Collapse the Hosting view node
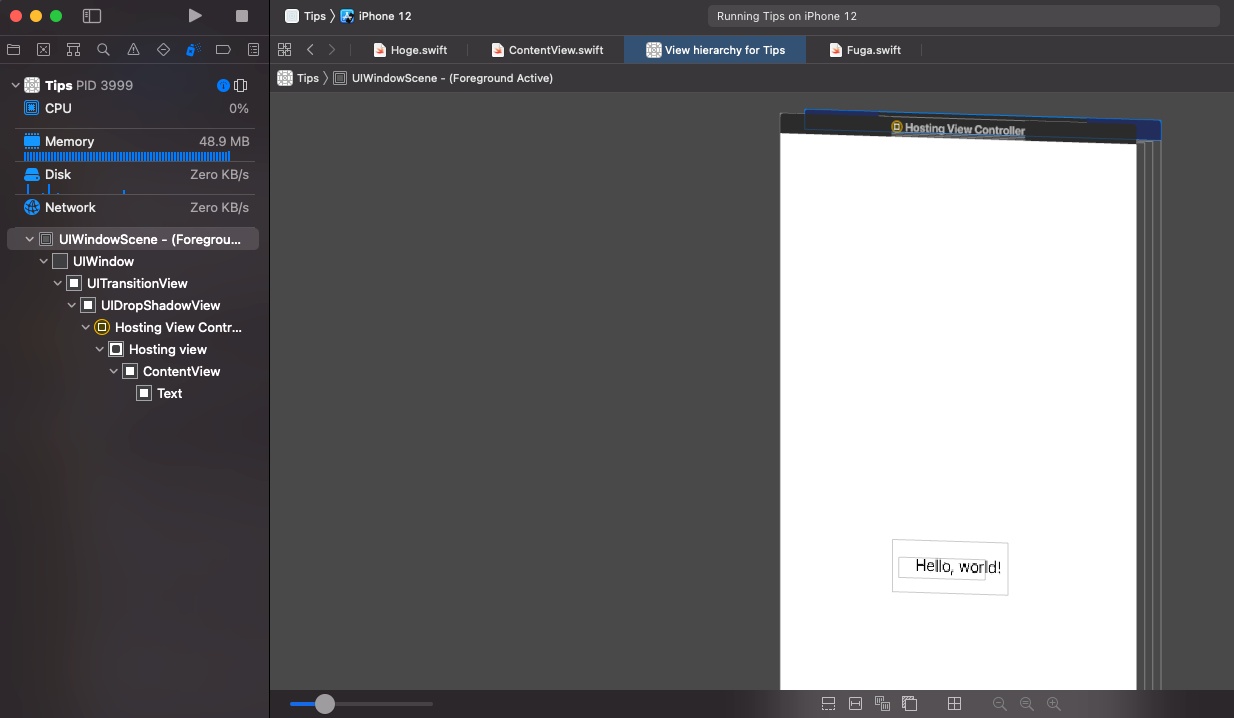This screenshot has height=718, width=1234. click(x=99, y=349)
